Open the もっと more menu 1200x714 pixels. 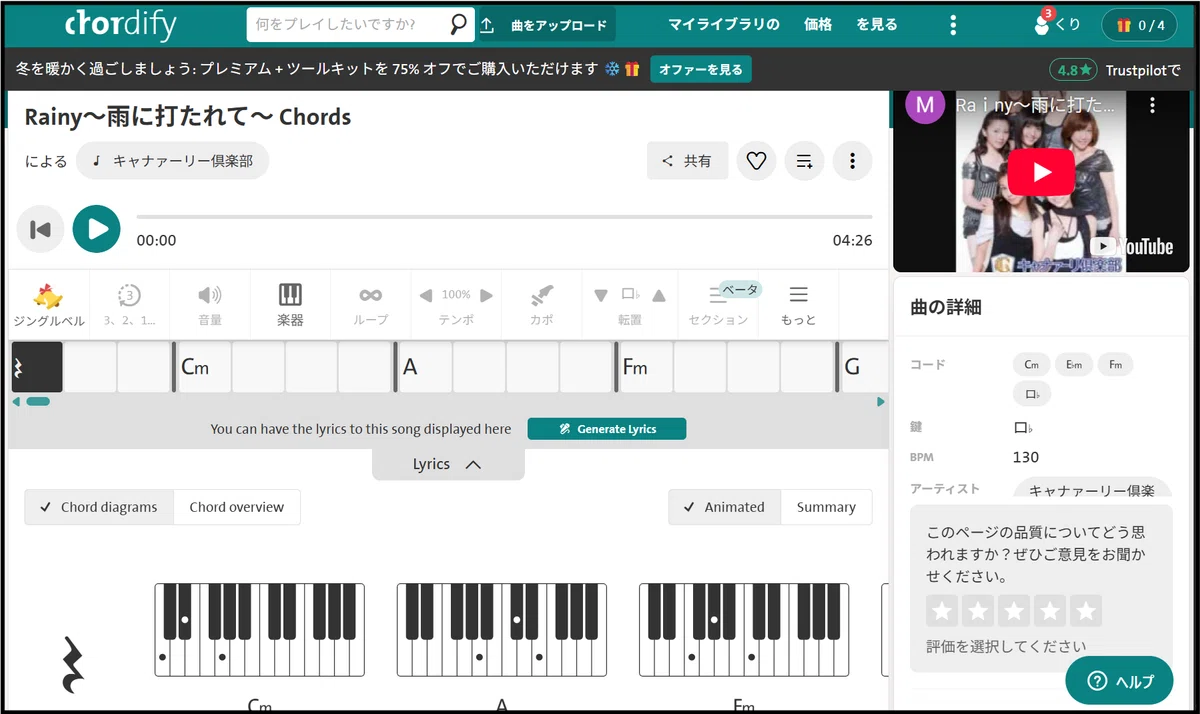[x=798, y=305]
